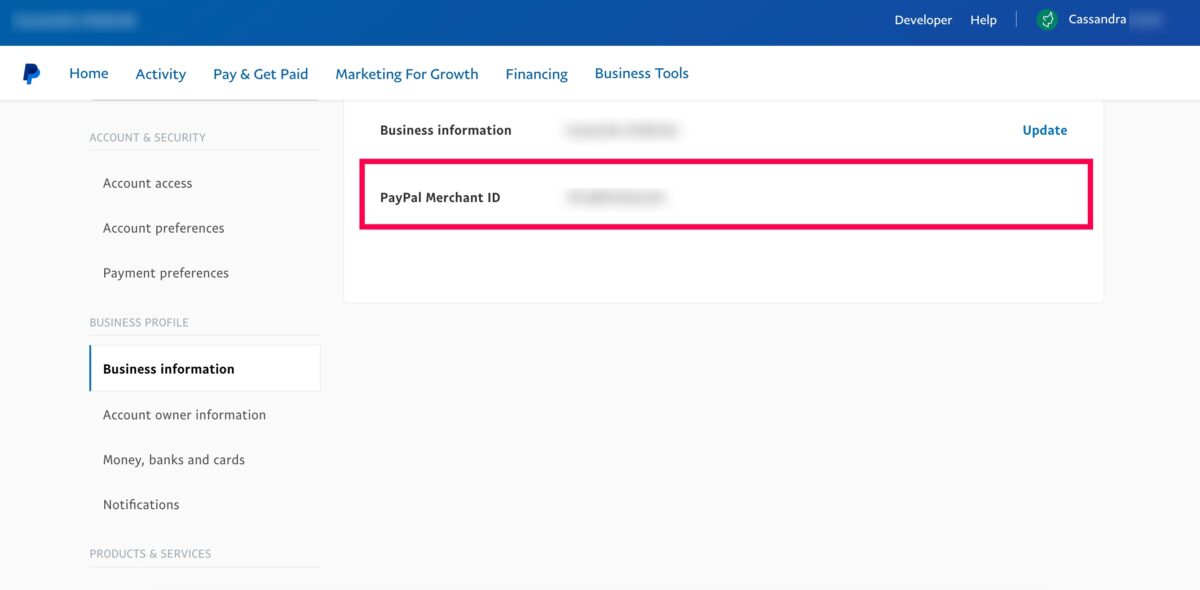Go to the Activity tab

point(161,74)
